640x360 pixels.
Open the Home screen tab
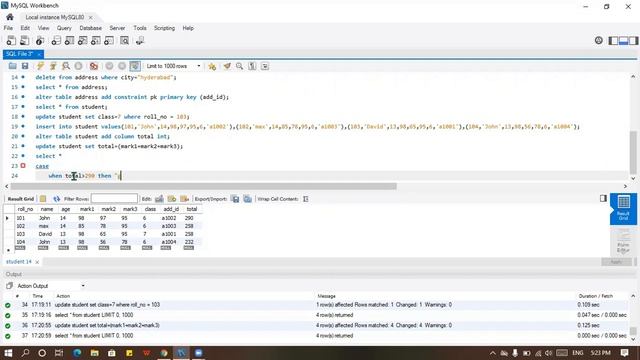click(10, 17)
